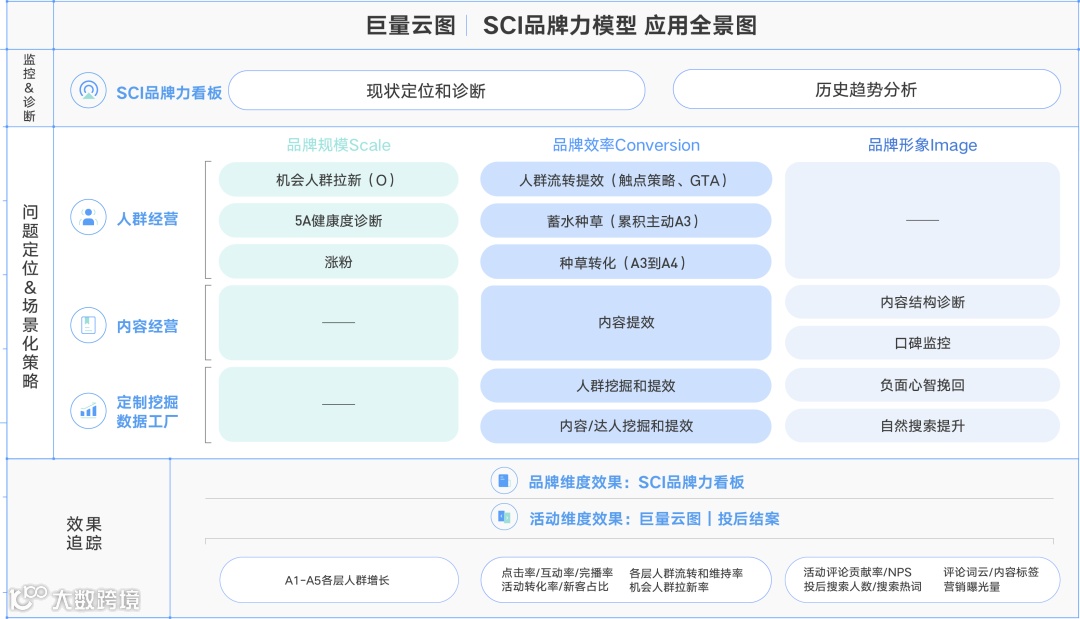Viewport: 1080px width, 619px height.
Task: Click the 问题定位&场景化策略 vertical label
Action: 30,296
